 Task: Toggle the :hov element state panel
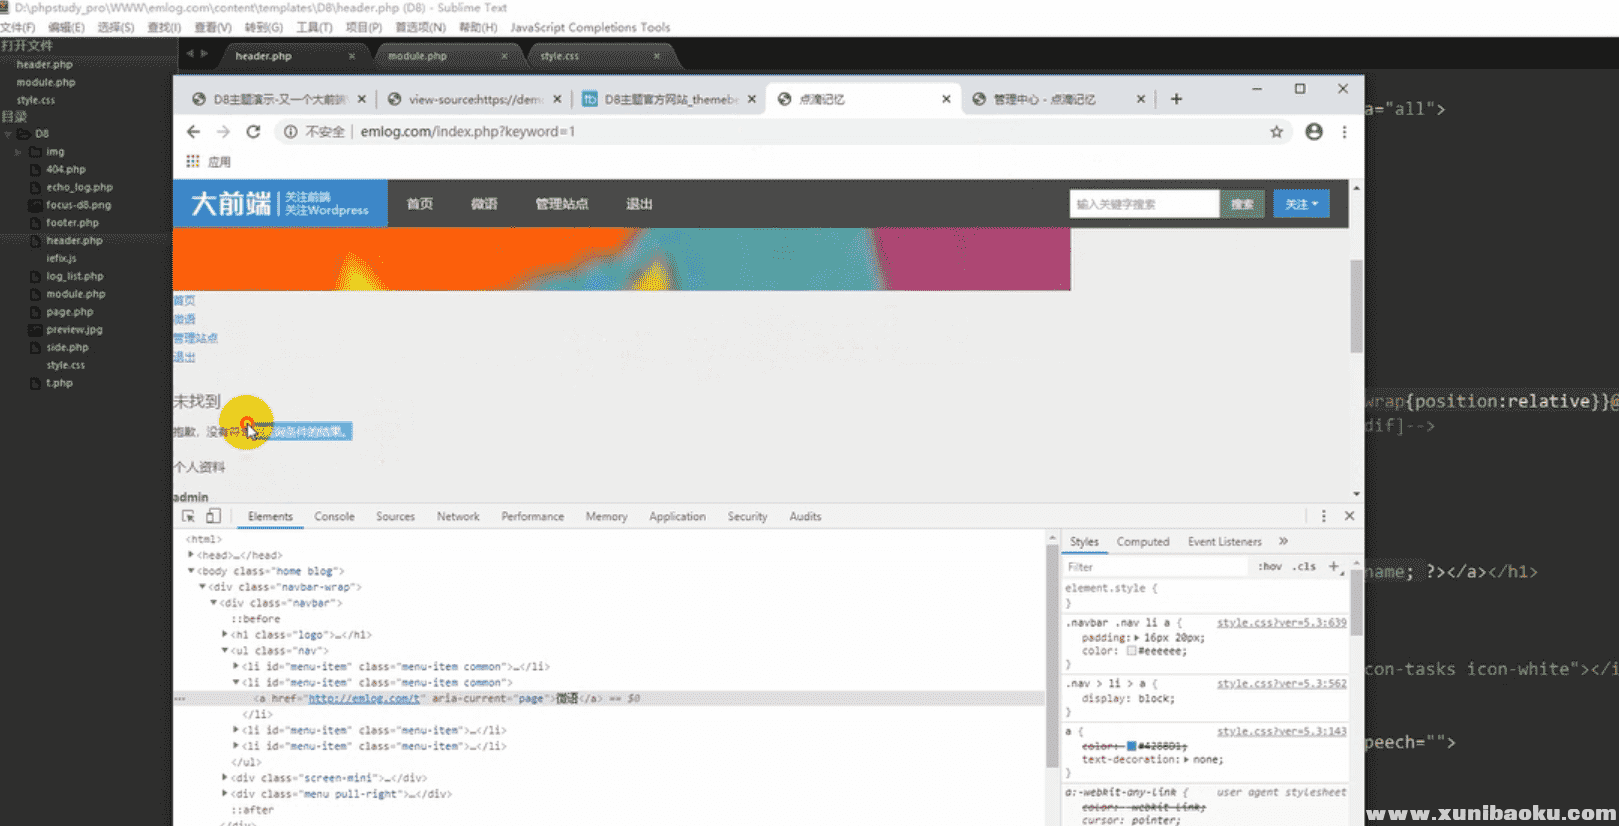tap(1270, 566)
